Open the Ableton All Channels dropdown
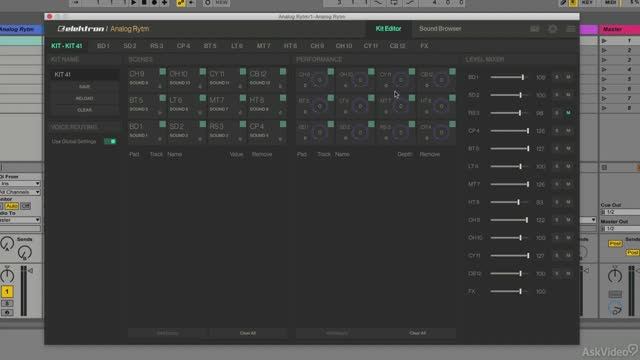The width and height of the screenshot is (640, 360). (20, 192)
